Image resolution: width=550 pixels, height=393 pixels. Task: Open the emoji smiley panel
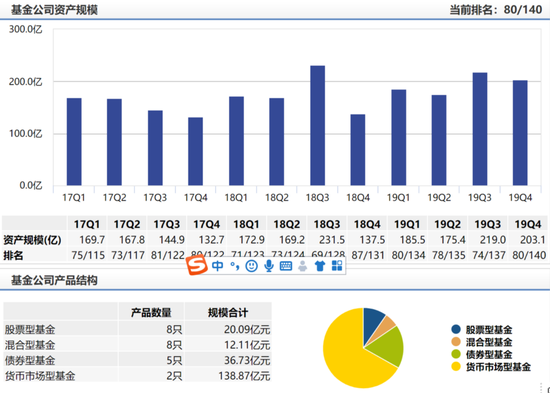pyautogui.click(x=251, y=266)
